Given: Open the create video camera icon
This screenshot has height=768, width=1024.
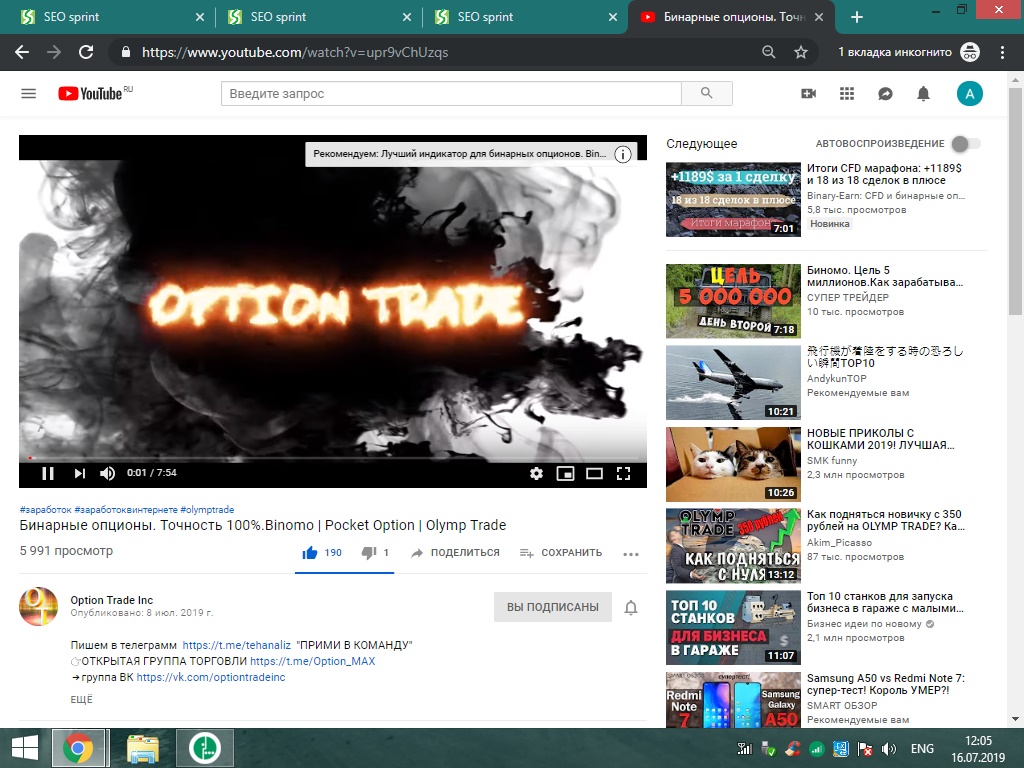Looking at the screenshot, I should (808, 93).
